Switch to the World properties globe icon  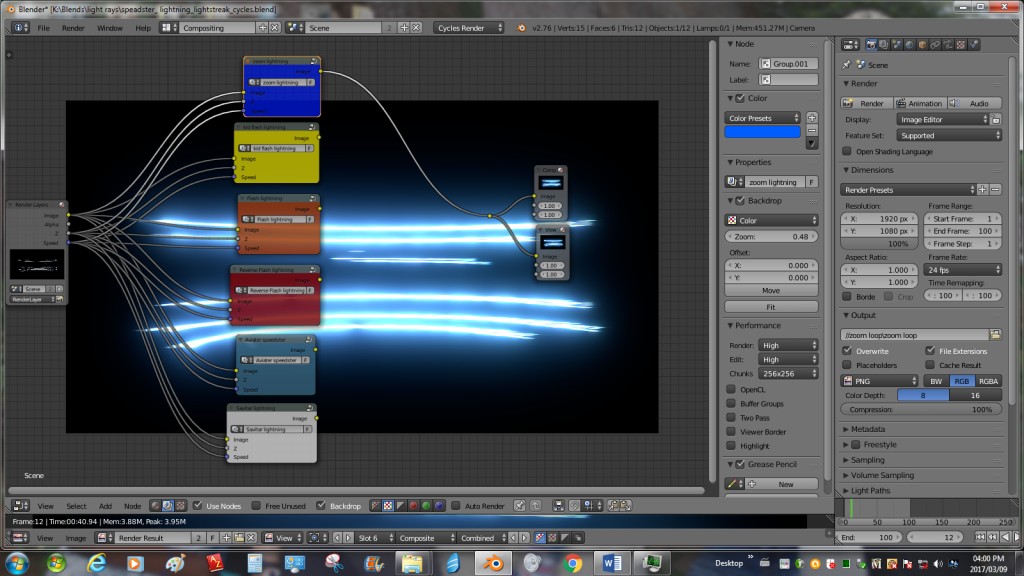pos(908,44)
